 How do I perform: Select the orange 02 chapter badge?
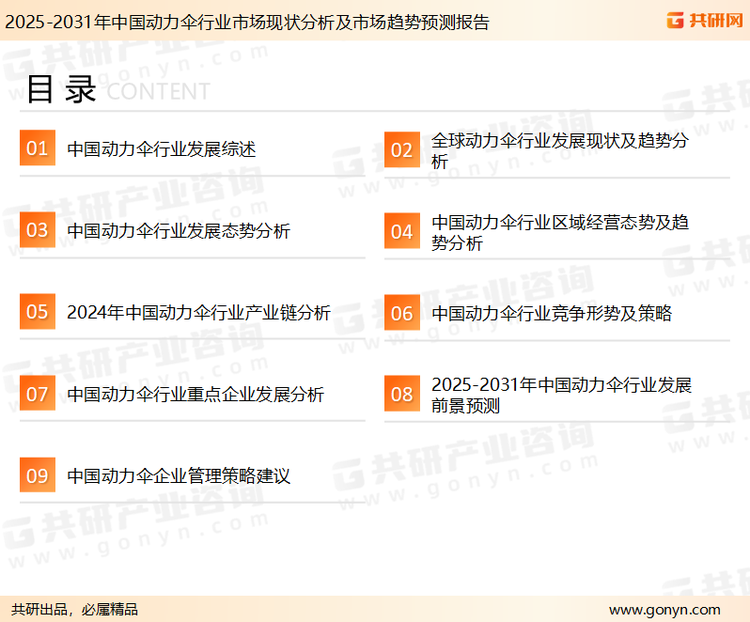point(402,150)
